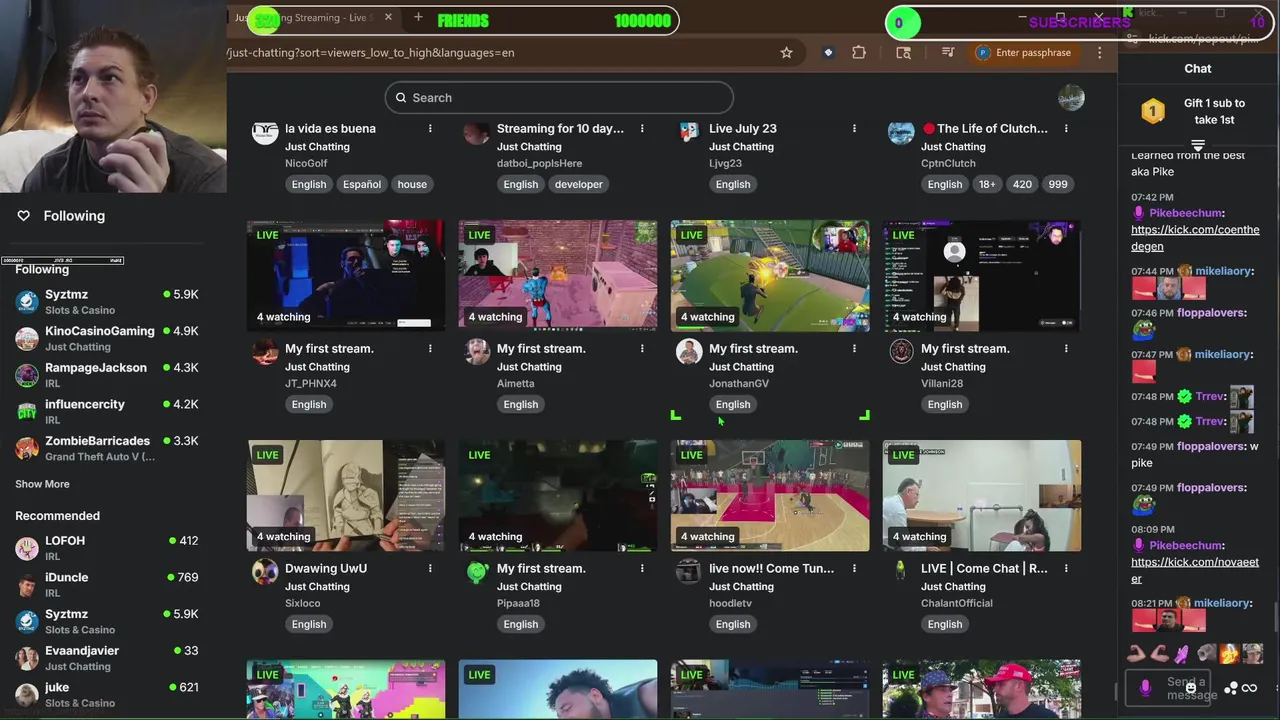Click ZombieBarricades avatar in sidebar

coord(27,448)
